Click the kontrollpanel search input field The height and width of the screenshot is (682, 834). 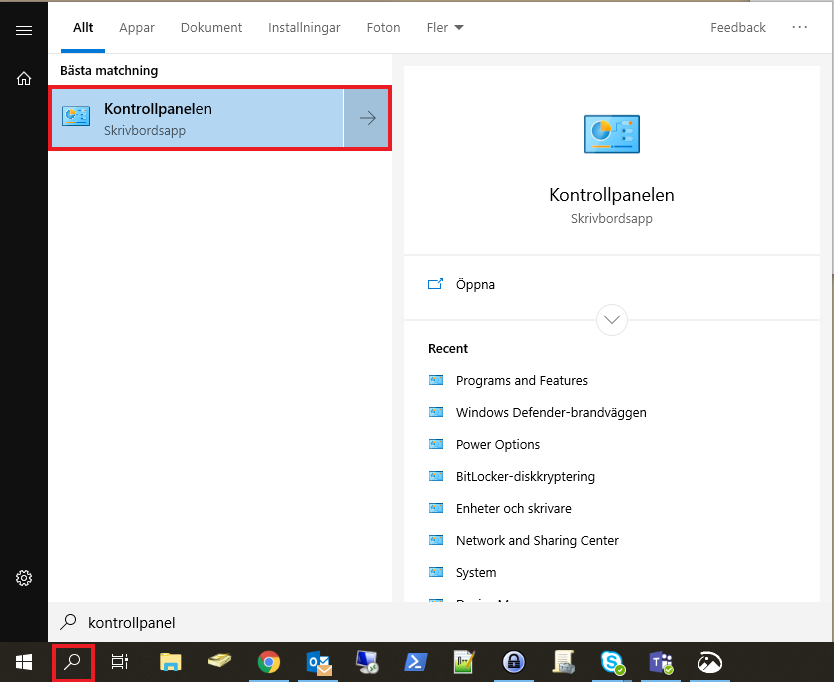click(439, 622)
